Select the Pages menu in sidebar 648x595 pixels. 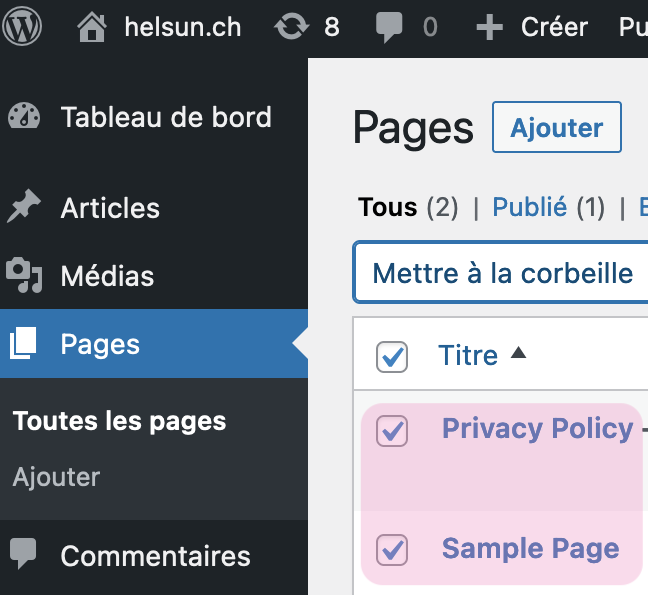click(100, 344)
